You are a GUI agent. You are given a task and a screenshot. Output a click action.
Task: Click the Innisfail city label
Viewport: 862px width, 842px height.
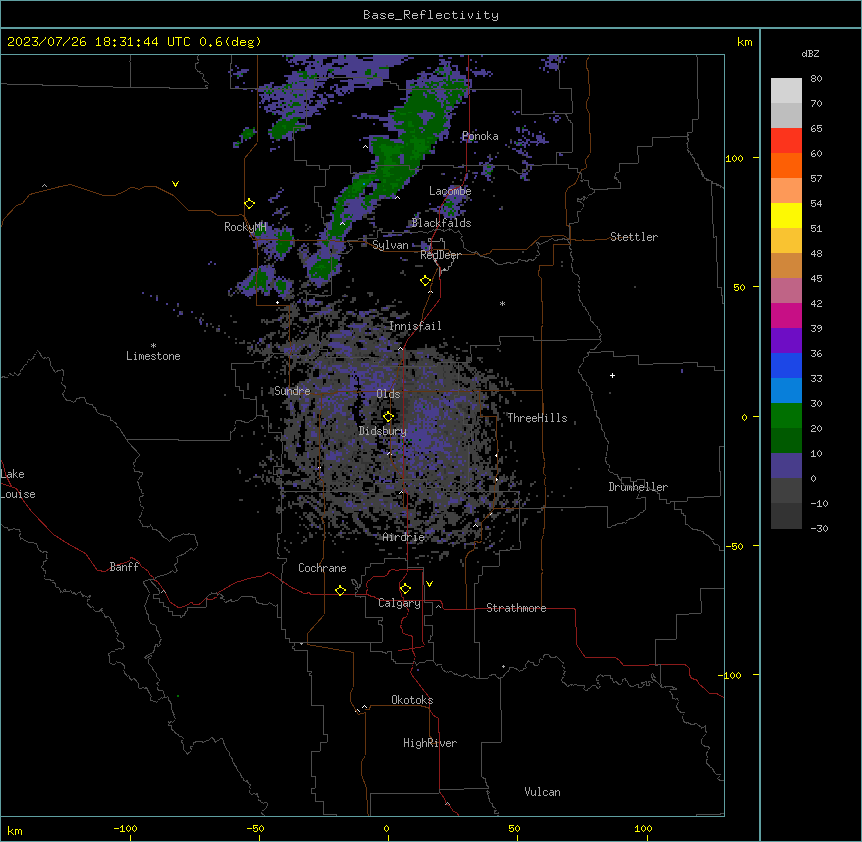pos(415,326)
